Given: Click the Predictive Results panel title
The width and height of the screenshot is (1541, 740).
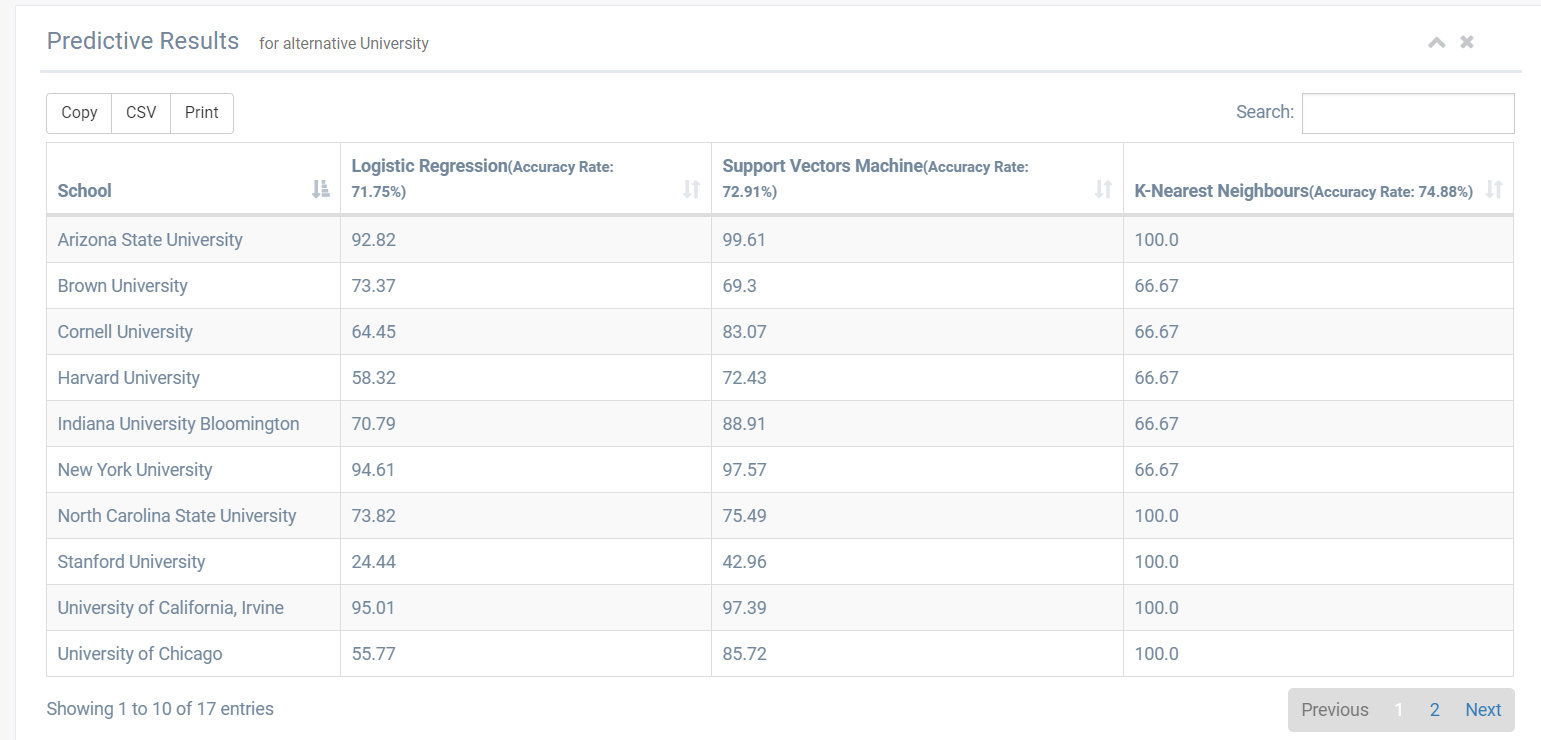Looking at the screenshot, I should 143,41.
